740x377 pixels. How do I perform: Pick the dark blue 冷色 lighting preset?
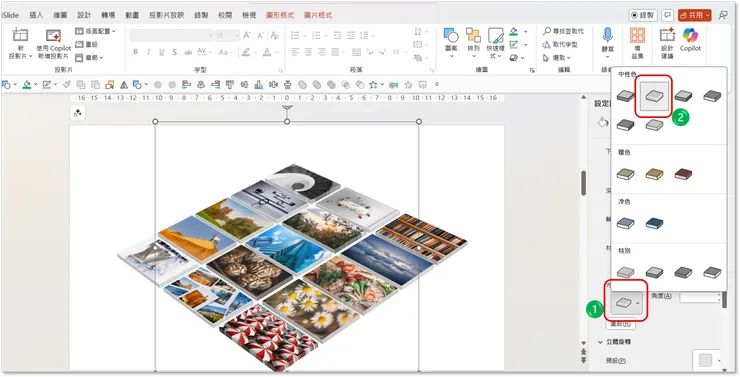pyautogui.click(x=654, y=223)
